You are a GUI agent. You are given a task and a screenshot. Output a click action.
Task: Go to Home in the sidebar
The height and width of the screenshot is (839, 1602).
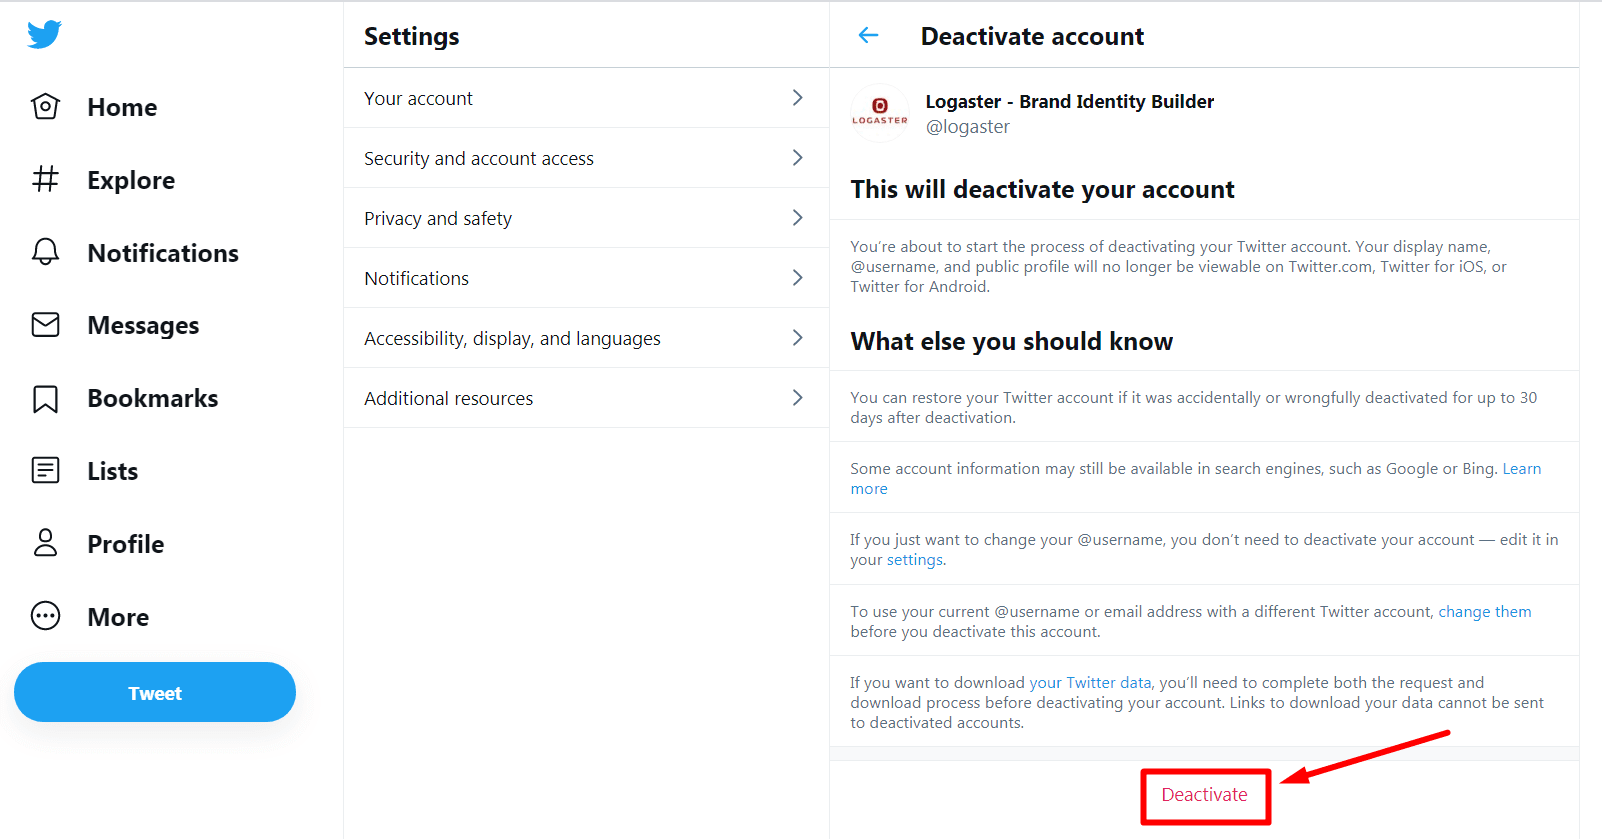click(122, 107)
